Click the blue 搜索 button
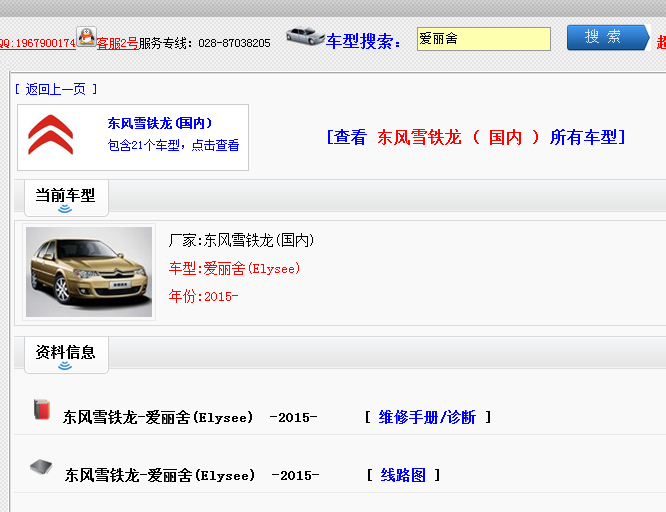 (608, 37)
